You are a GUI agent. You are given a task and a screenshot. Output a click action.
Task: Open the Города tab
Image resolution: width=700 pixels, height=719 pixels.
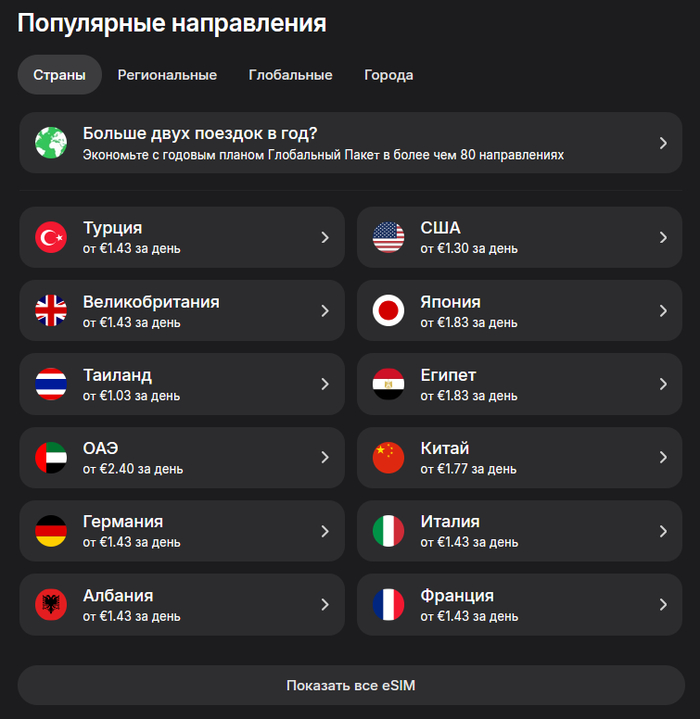[x=389, y=75]
